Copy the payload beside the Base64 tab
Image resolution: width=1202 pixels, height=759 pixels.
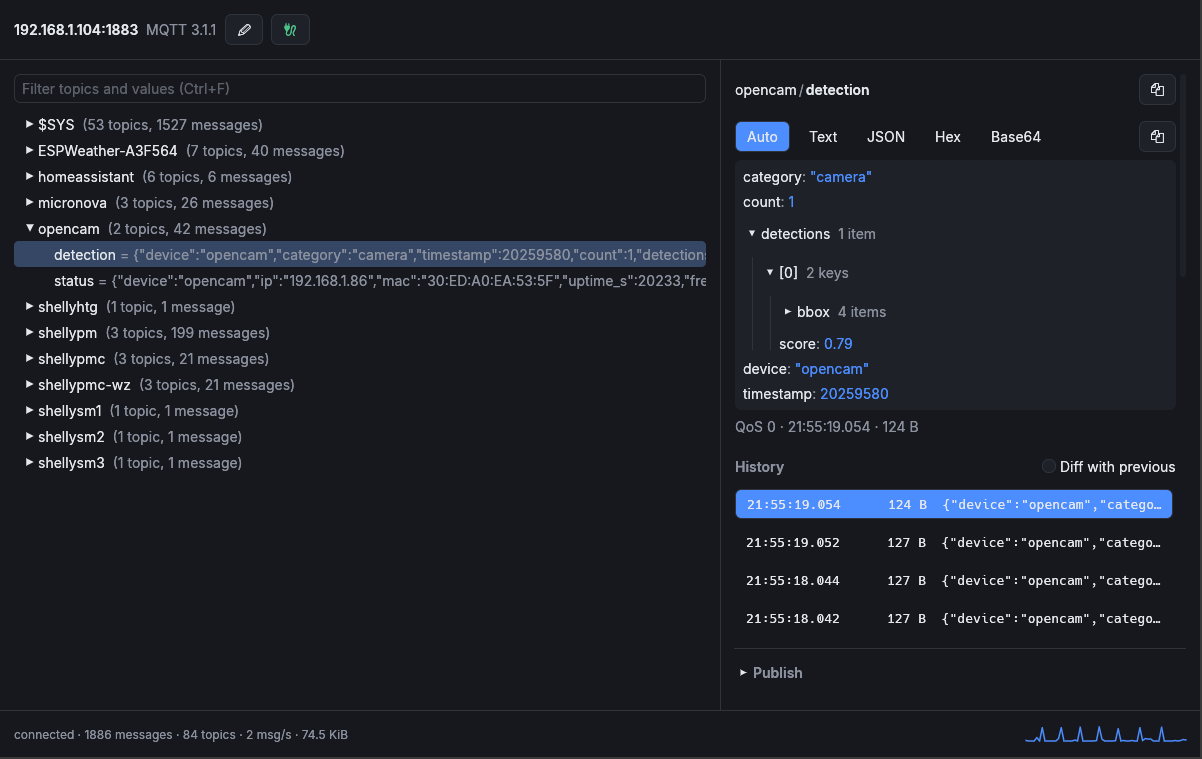(1157, 136)
